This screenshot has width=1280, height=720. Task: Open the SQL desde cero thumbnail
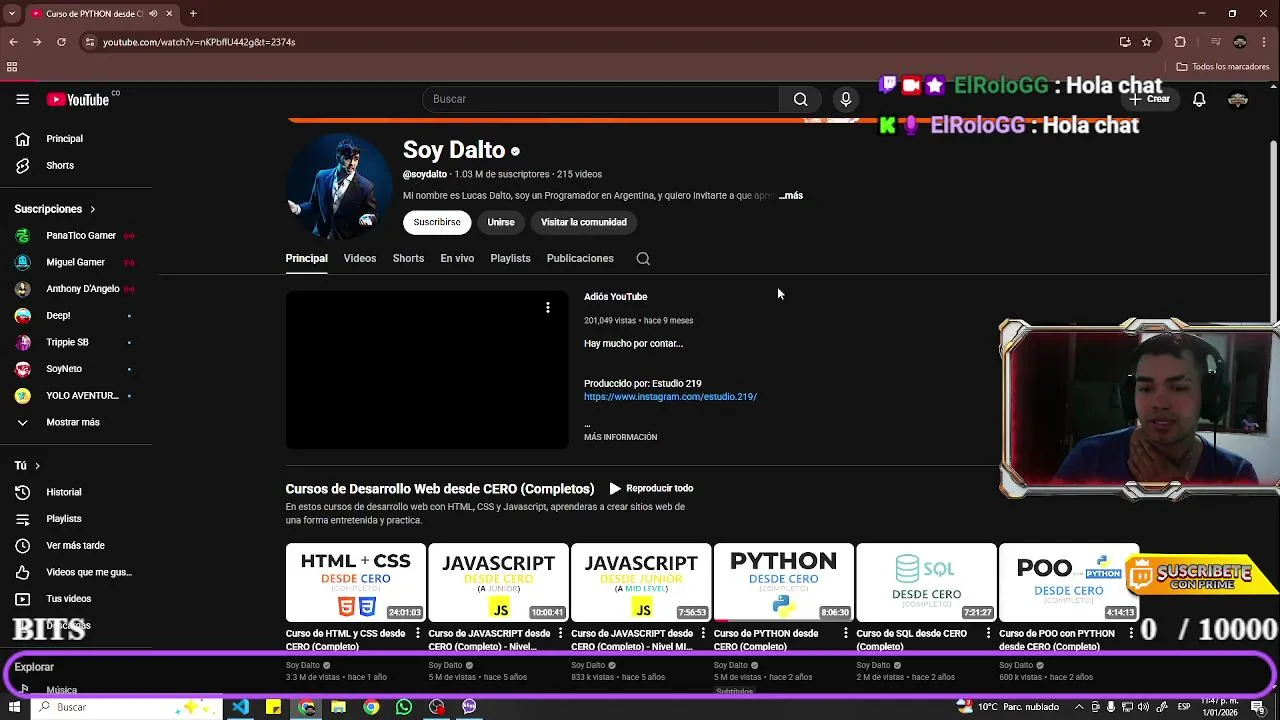click(926, 582)
